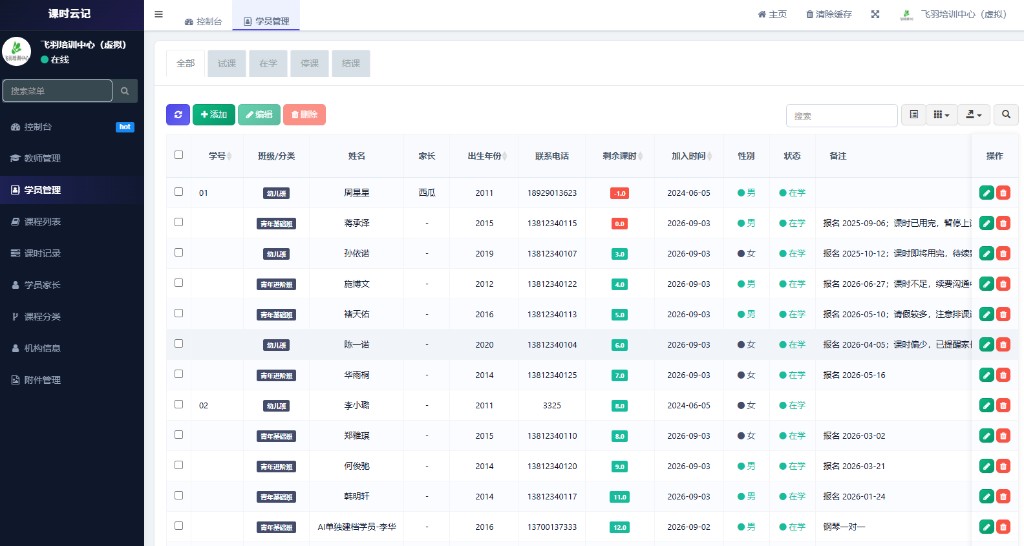Screen dimensions: 1024x546
Task: Open the export data dropdown
Action: pos(974,114)
